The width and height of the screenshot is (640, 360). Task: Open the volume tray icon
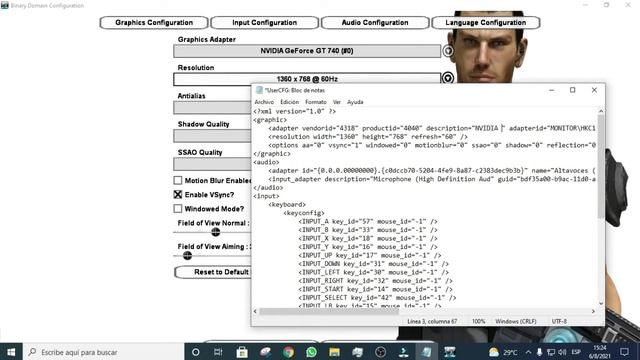coord(562,352)
